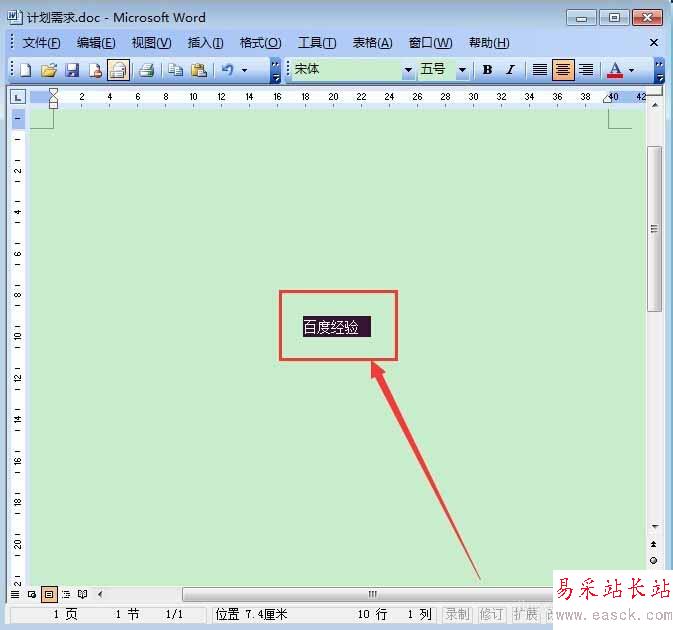Toggle Italic formatting
673x630 pixels.
510,70
